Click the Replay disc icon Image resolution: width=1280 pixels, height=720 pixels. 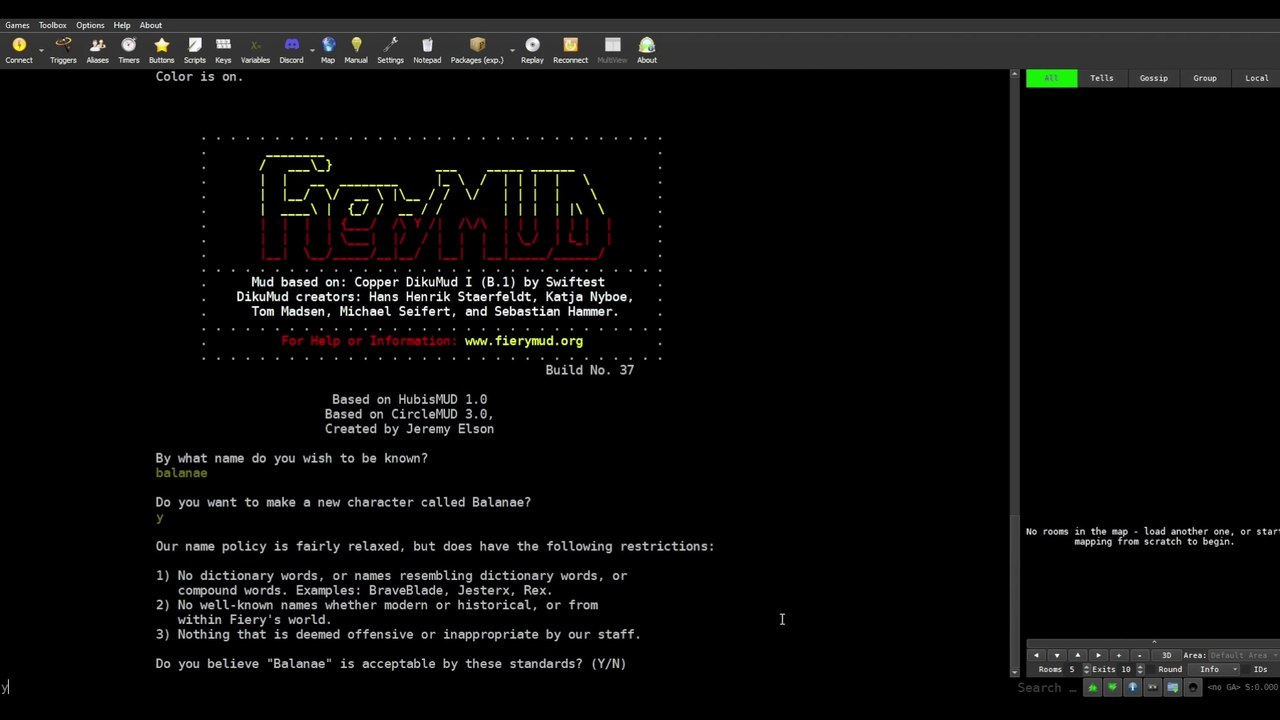pyautogui.click(x=532, y=50)
